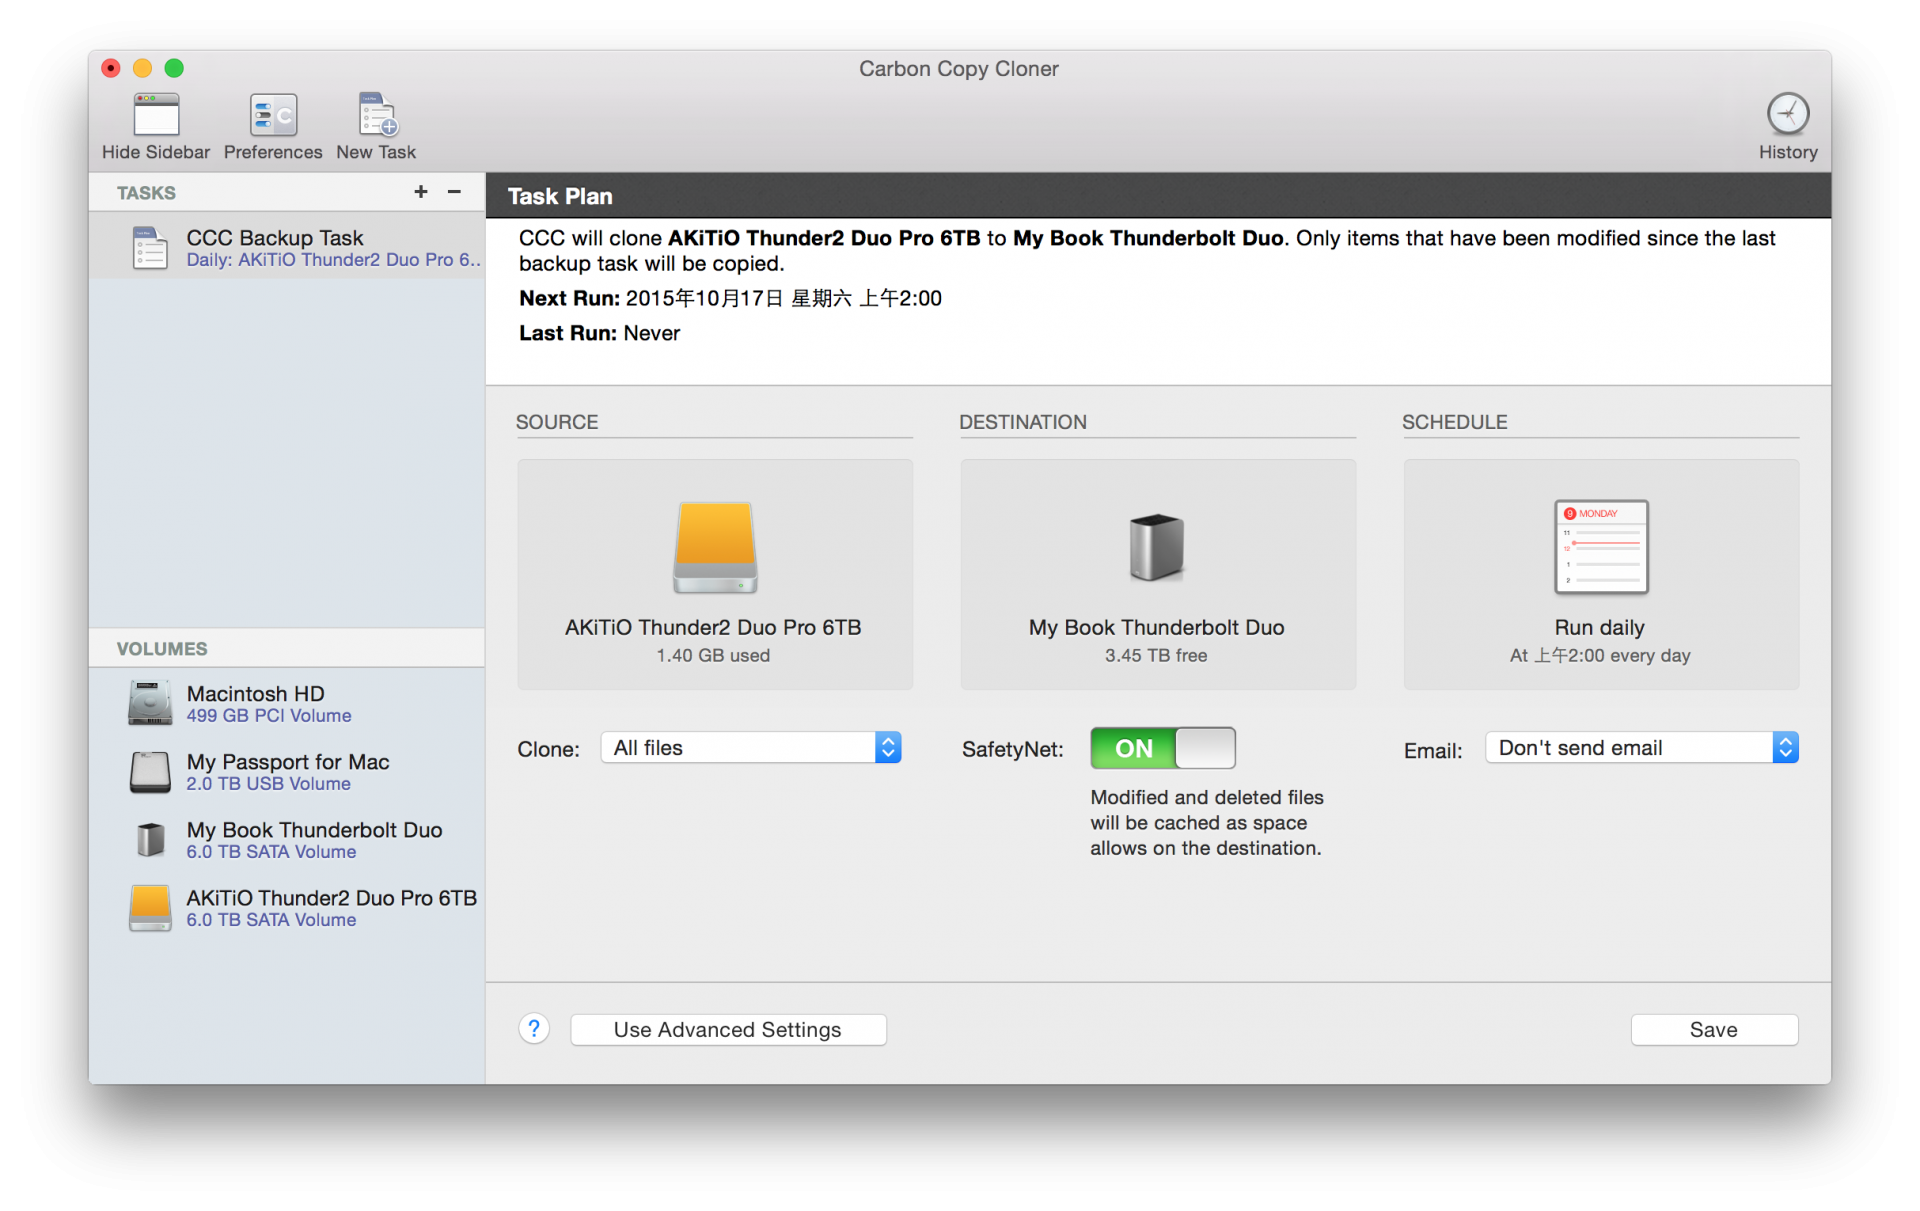The height and width of the screenshot is (1211, 1920).
Task: Click the Hide Sidebar toolbar icon
Action: pyautogui.click(x=156, y=116)
